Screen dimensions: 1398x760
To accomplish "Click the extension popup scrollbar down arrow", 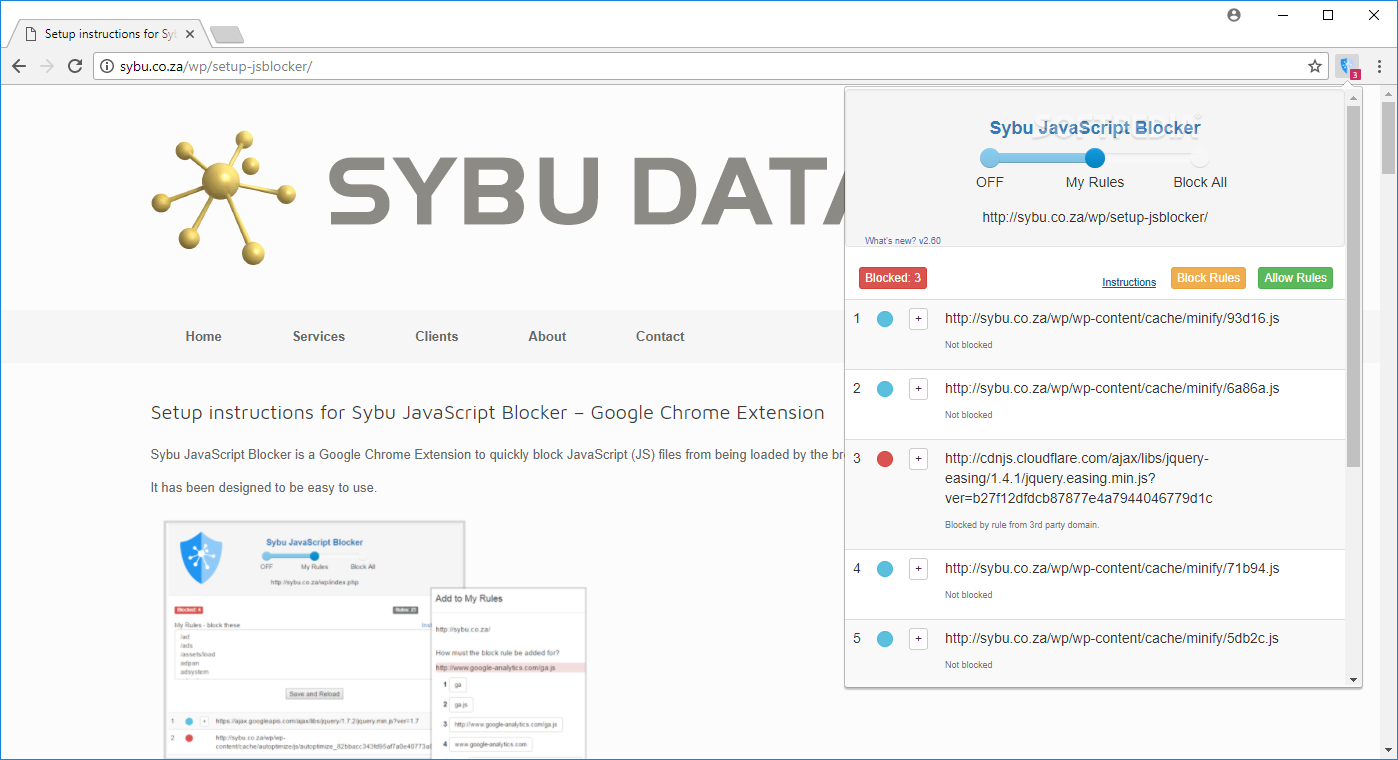I will pyautogui.click(x=1354, y=680).
